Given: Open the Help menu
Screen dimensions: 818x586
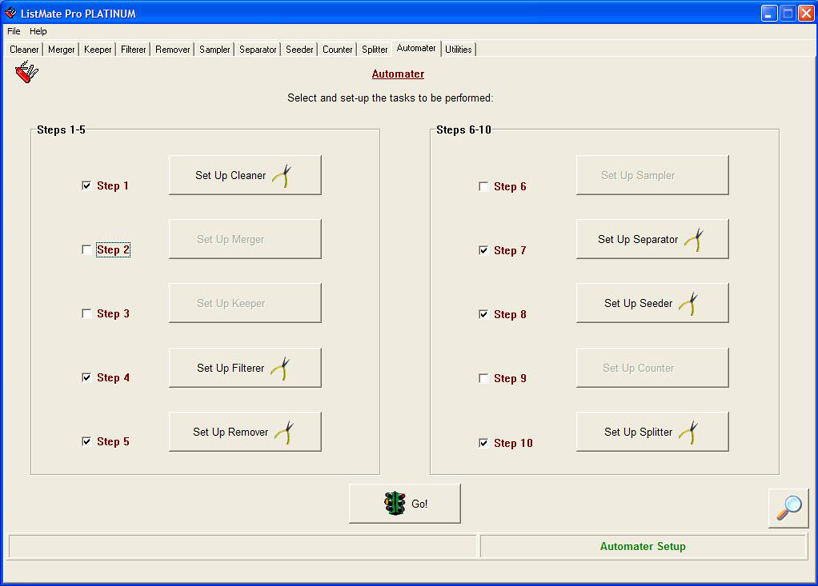Looking at the screenshot, I should pyautogui.click(x=38, y=31).
